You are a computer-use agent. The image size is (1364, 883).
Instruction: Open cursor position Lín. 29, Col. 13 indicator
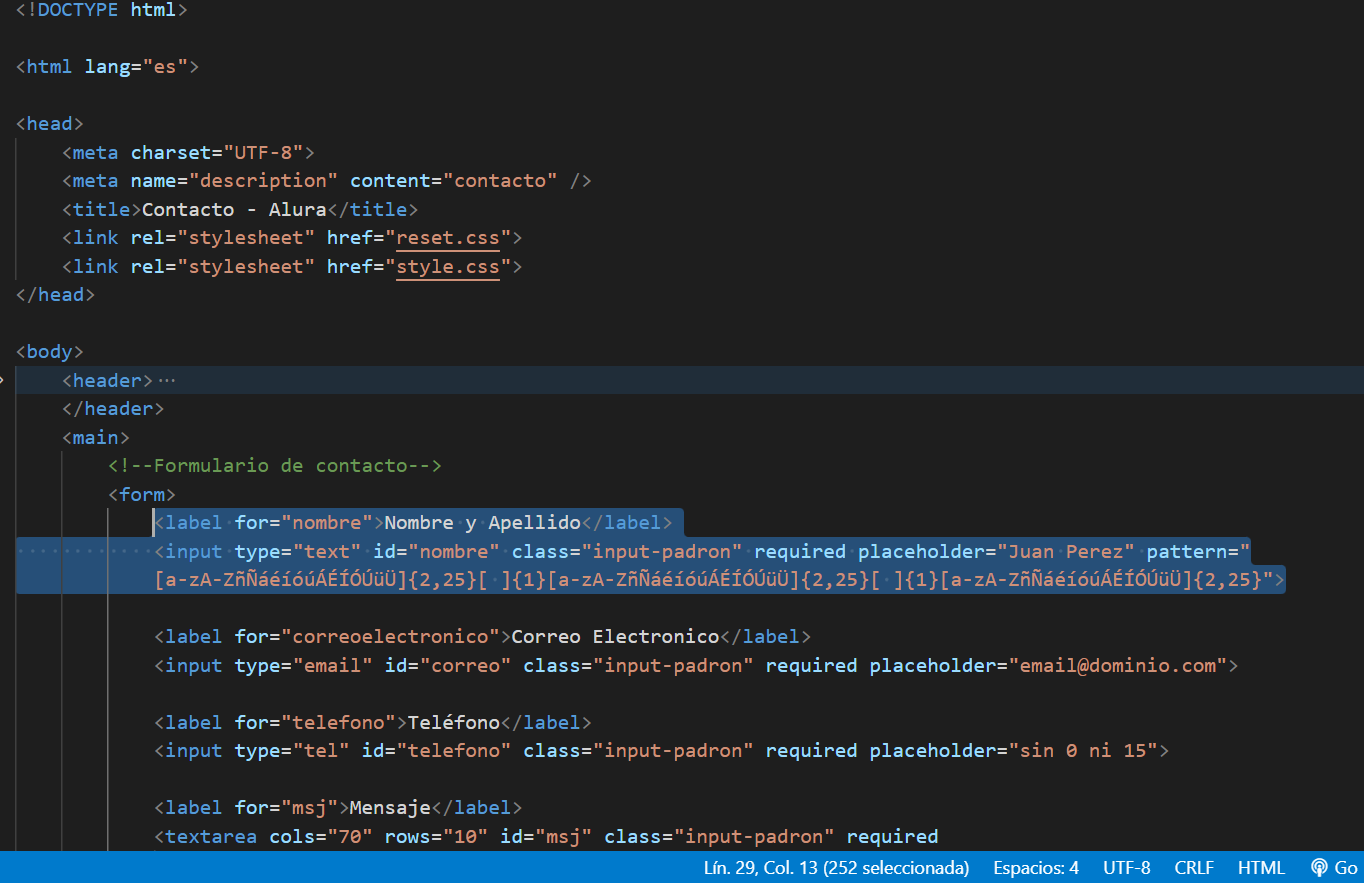pos(836,867)
